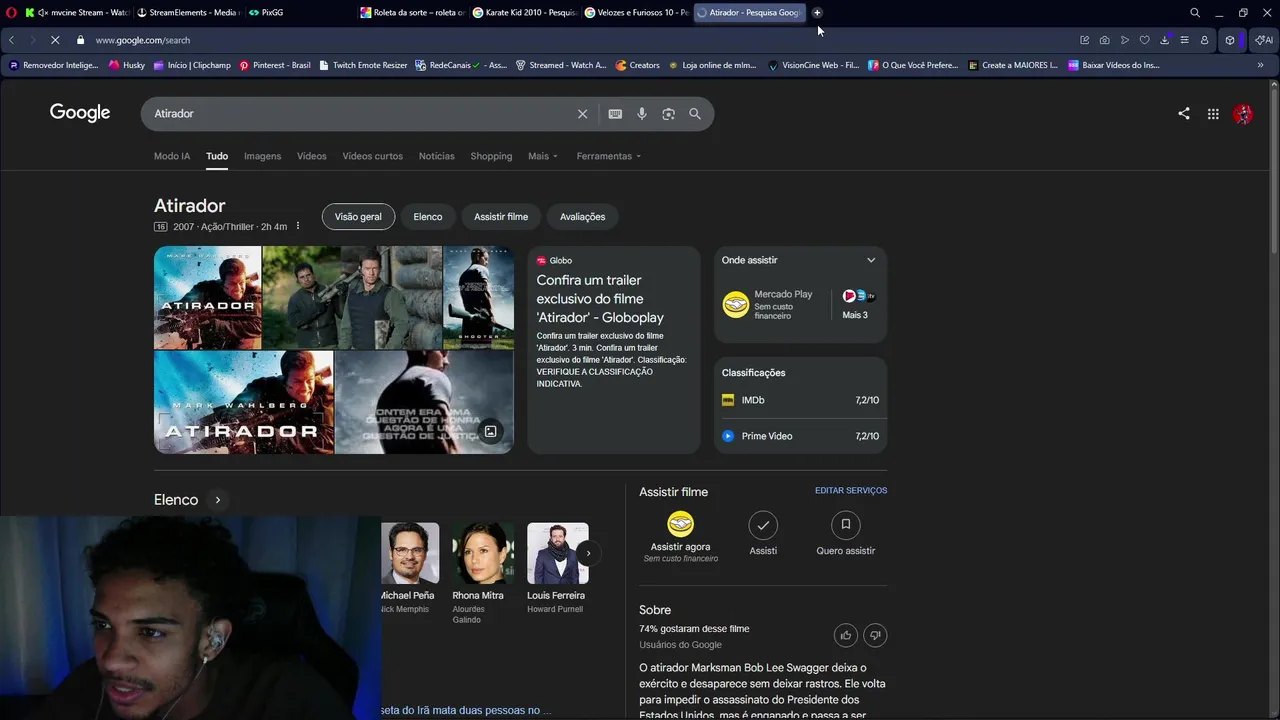
Task: Open the IMDb rating row
Action: tap(800, 400)
